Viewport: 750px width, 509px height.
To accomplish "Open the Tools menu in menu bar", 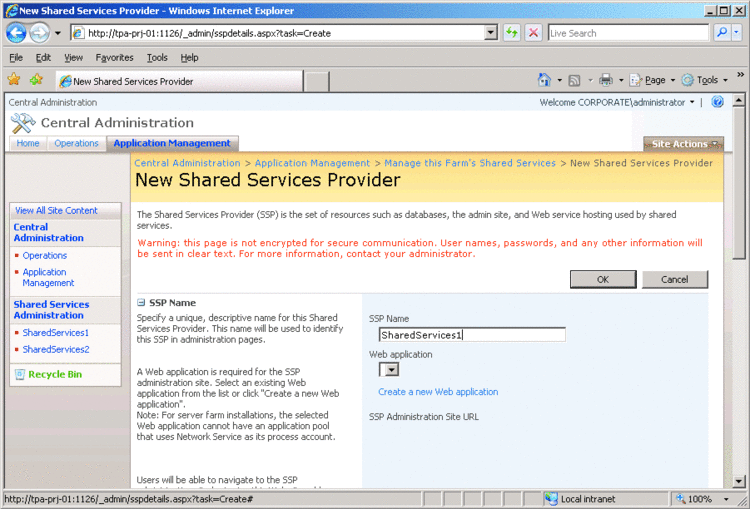I will click(157, 58).
